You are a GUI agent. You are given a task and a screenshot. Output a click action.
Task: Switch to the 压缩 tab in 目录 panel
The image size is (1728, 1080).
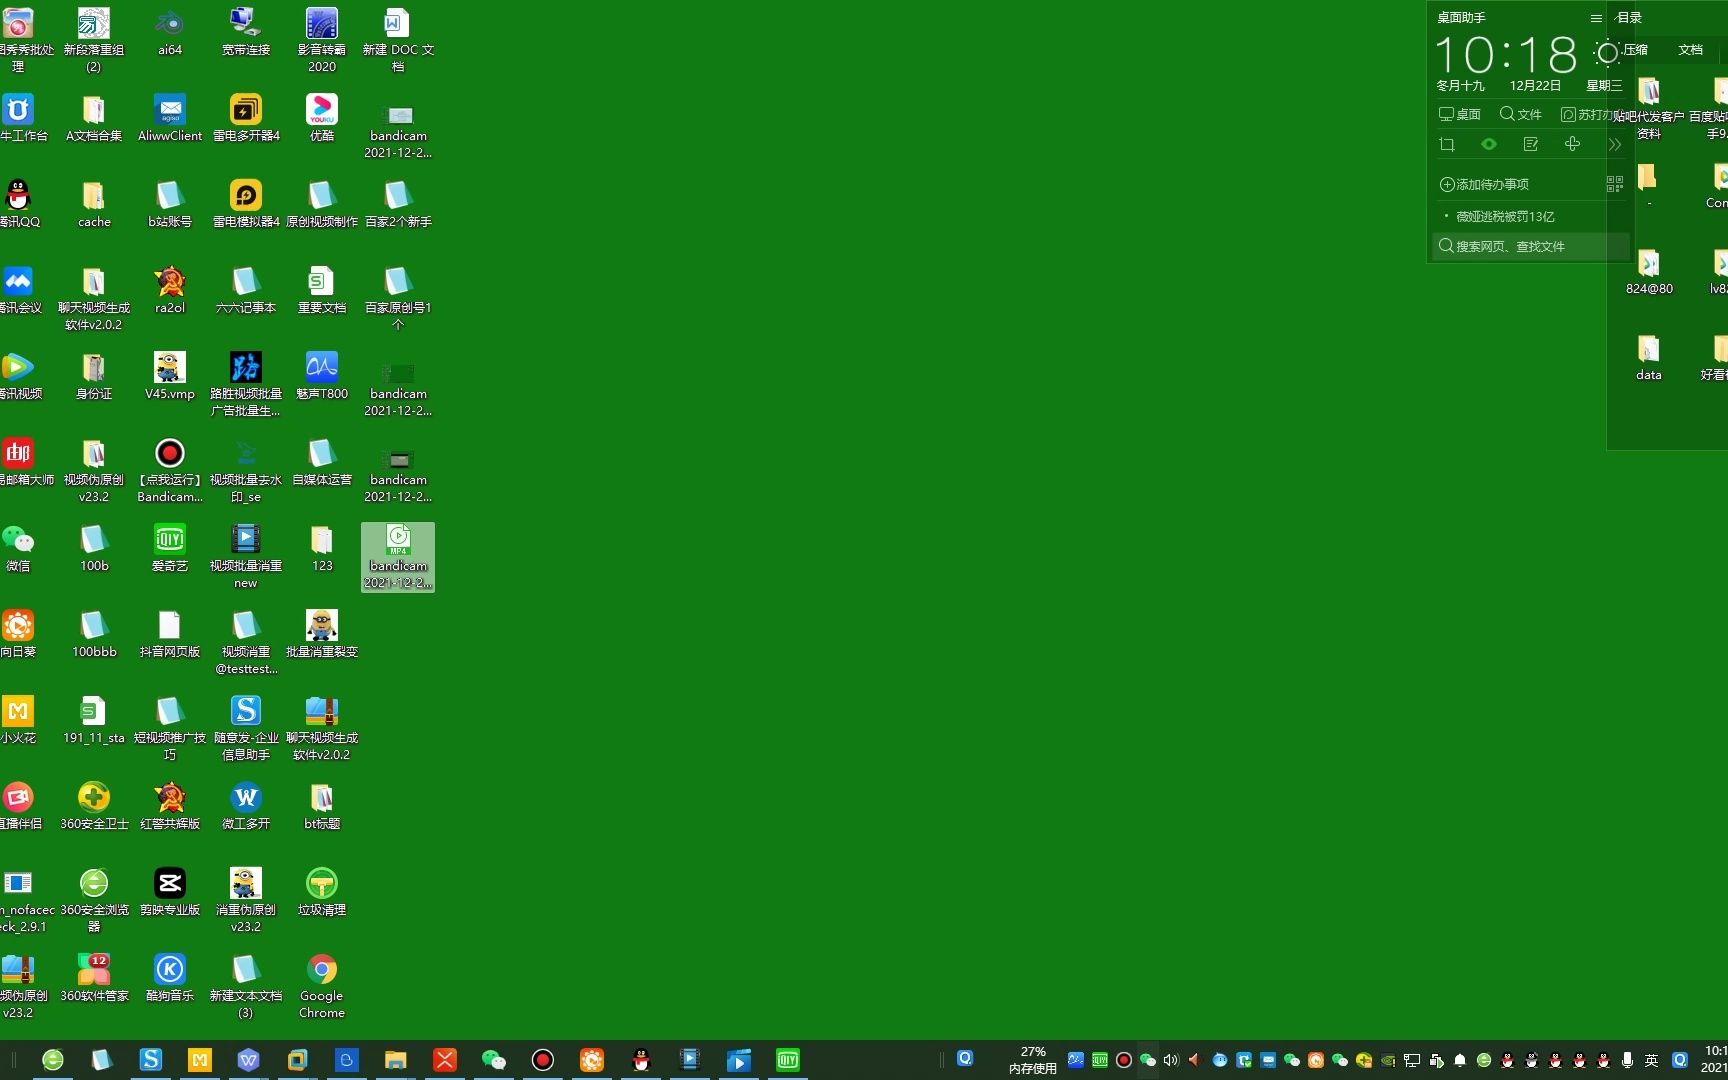click(x=1636, y=49)
